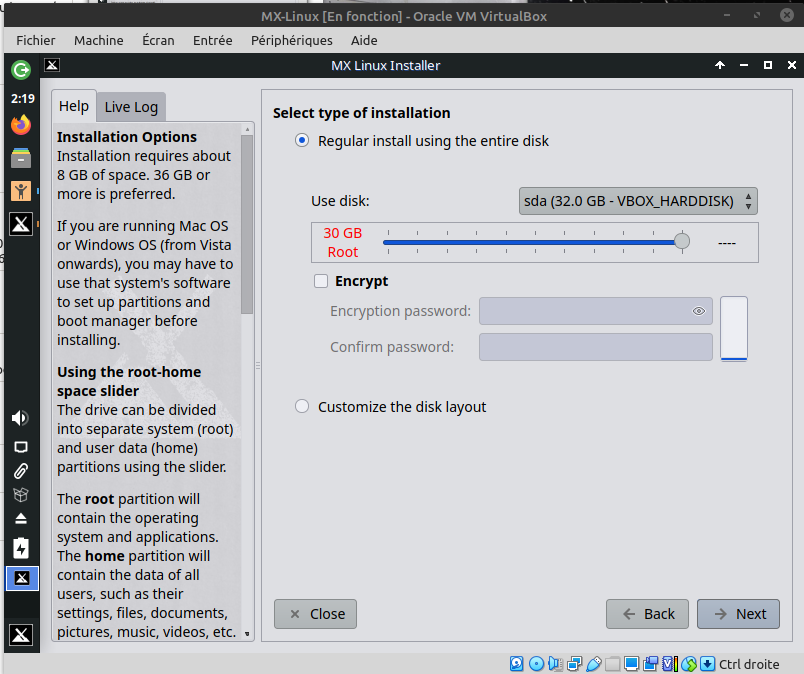Open the Périphériques menu

click(291, 40)
